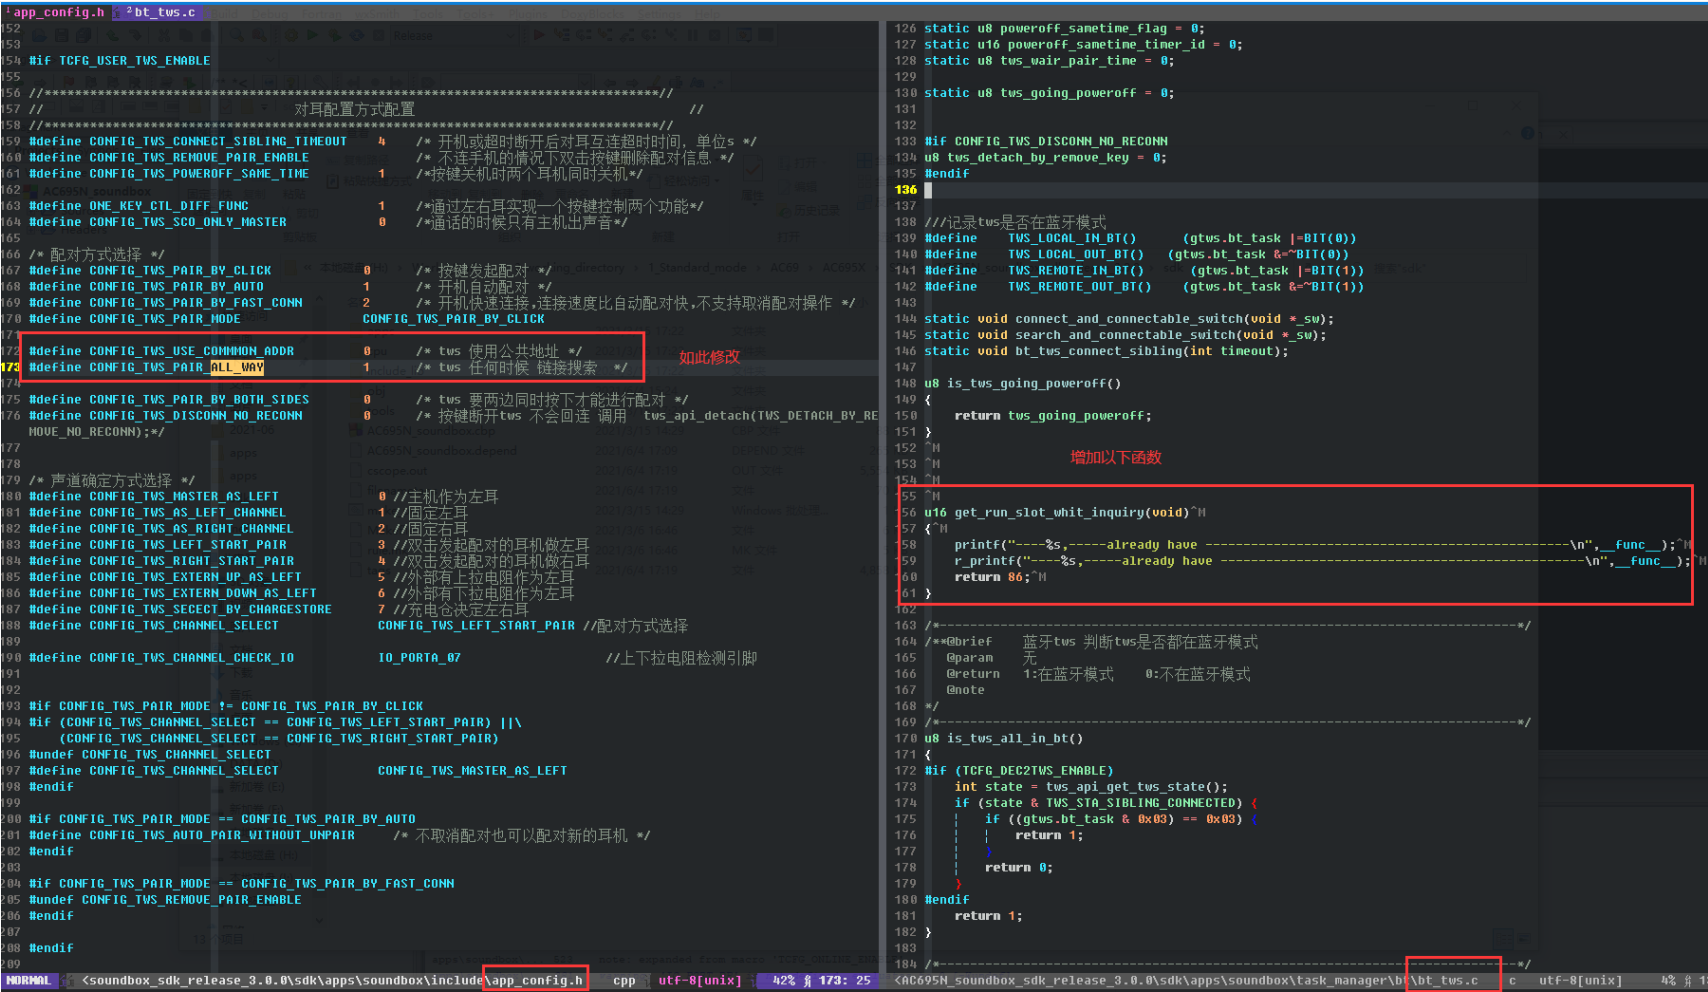The width and height of the screenshot is (1708, 992).
Task: Click the cpp filetype in left status line
Action: (623, 981)
